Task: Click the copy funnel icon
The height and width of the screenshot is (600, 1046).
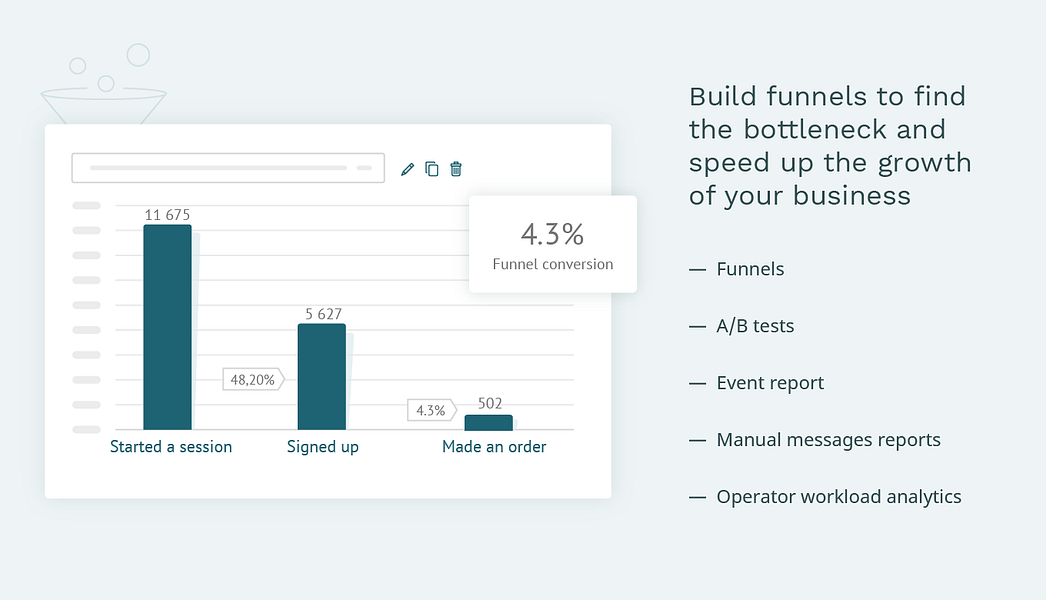Action: click(x=432, y=169)
